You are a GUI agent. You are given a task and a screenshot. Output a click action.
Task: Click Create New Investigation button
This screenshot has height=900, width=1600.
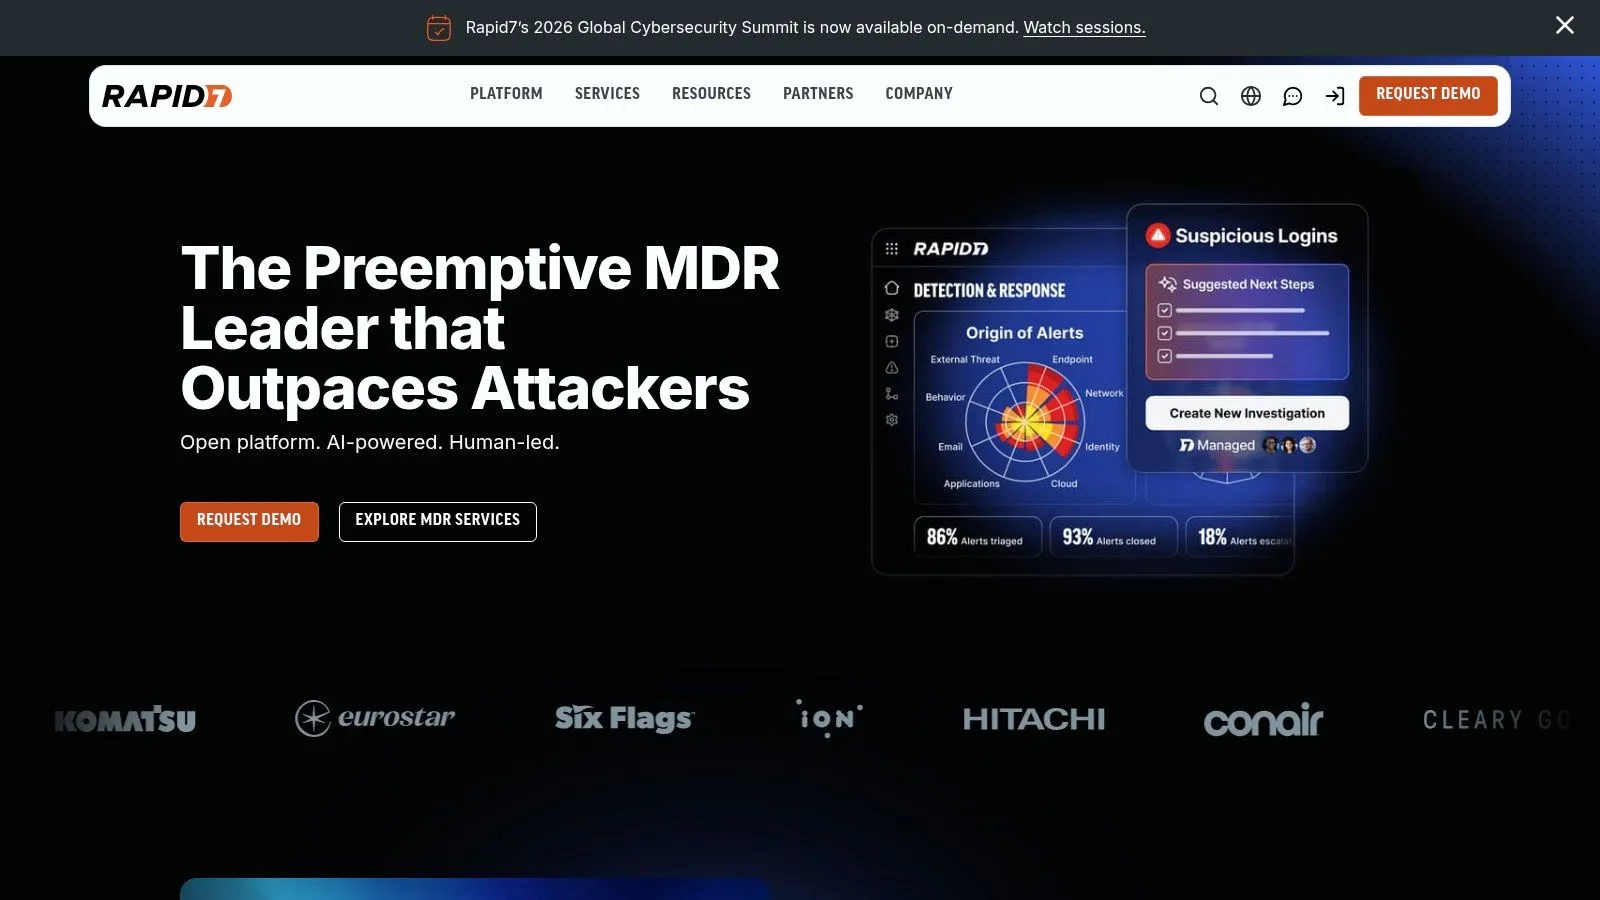pos(1247,413)
